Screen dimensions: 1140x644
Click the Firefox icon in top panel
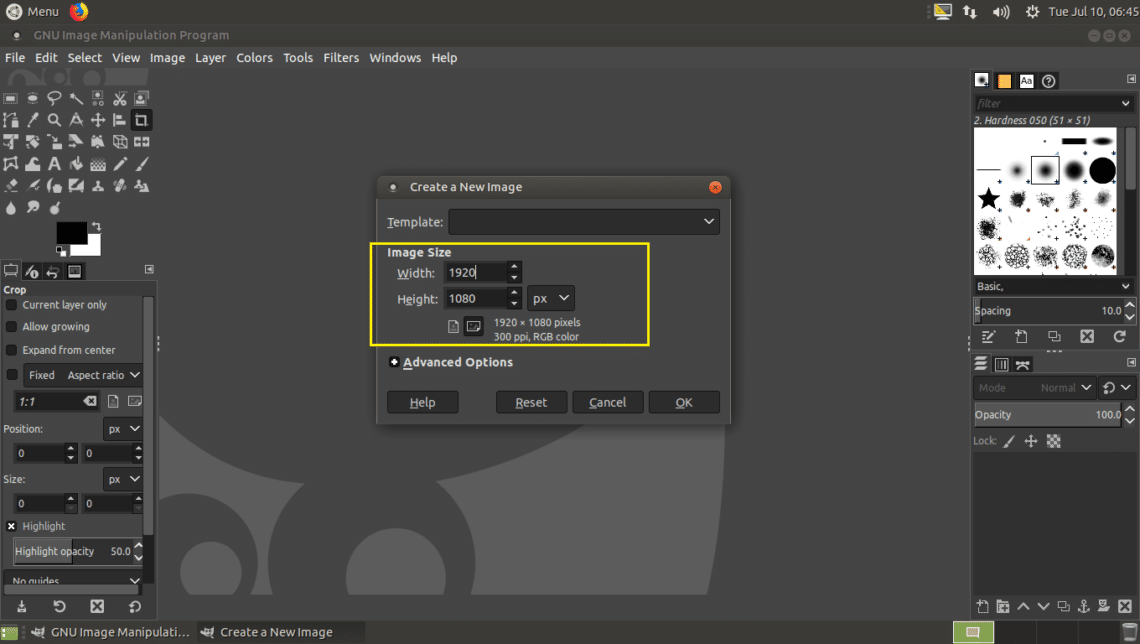pyautogui.click(x=79, y=11)
